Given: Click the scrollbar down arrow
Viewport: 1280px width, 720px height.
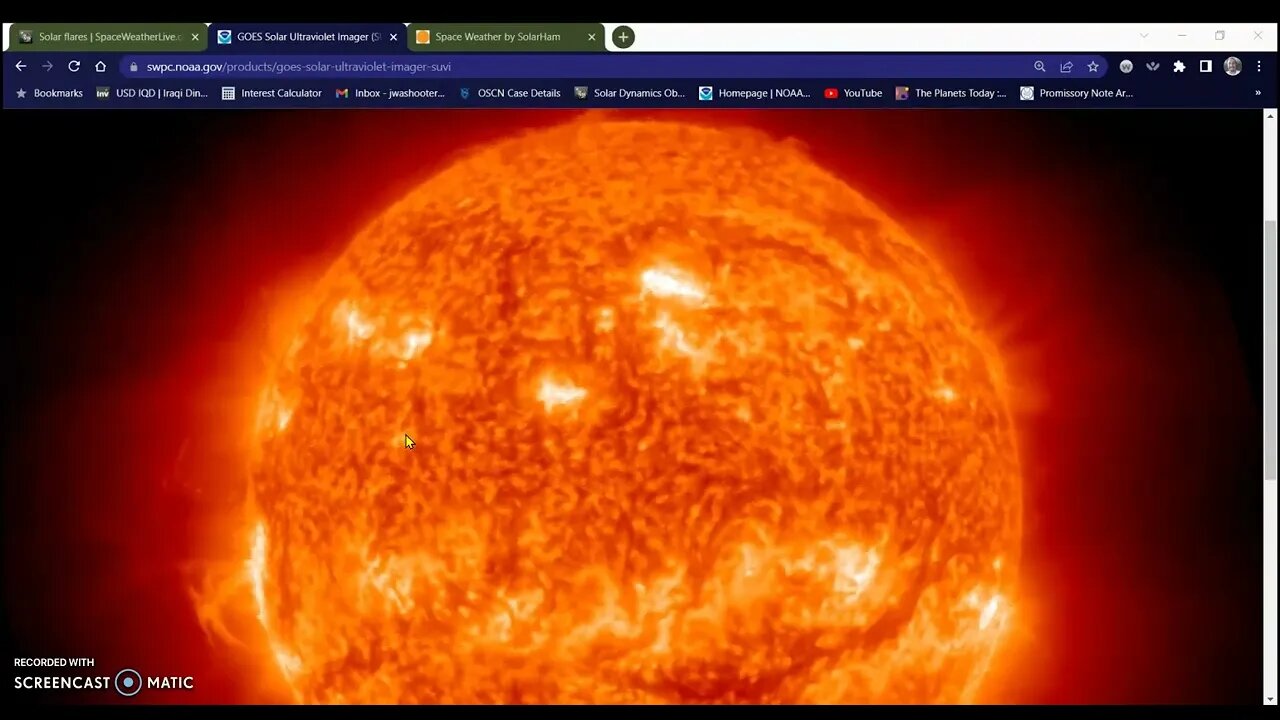Looking at the screenshot, I should click(1271, 699).
